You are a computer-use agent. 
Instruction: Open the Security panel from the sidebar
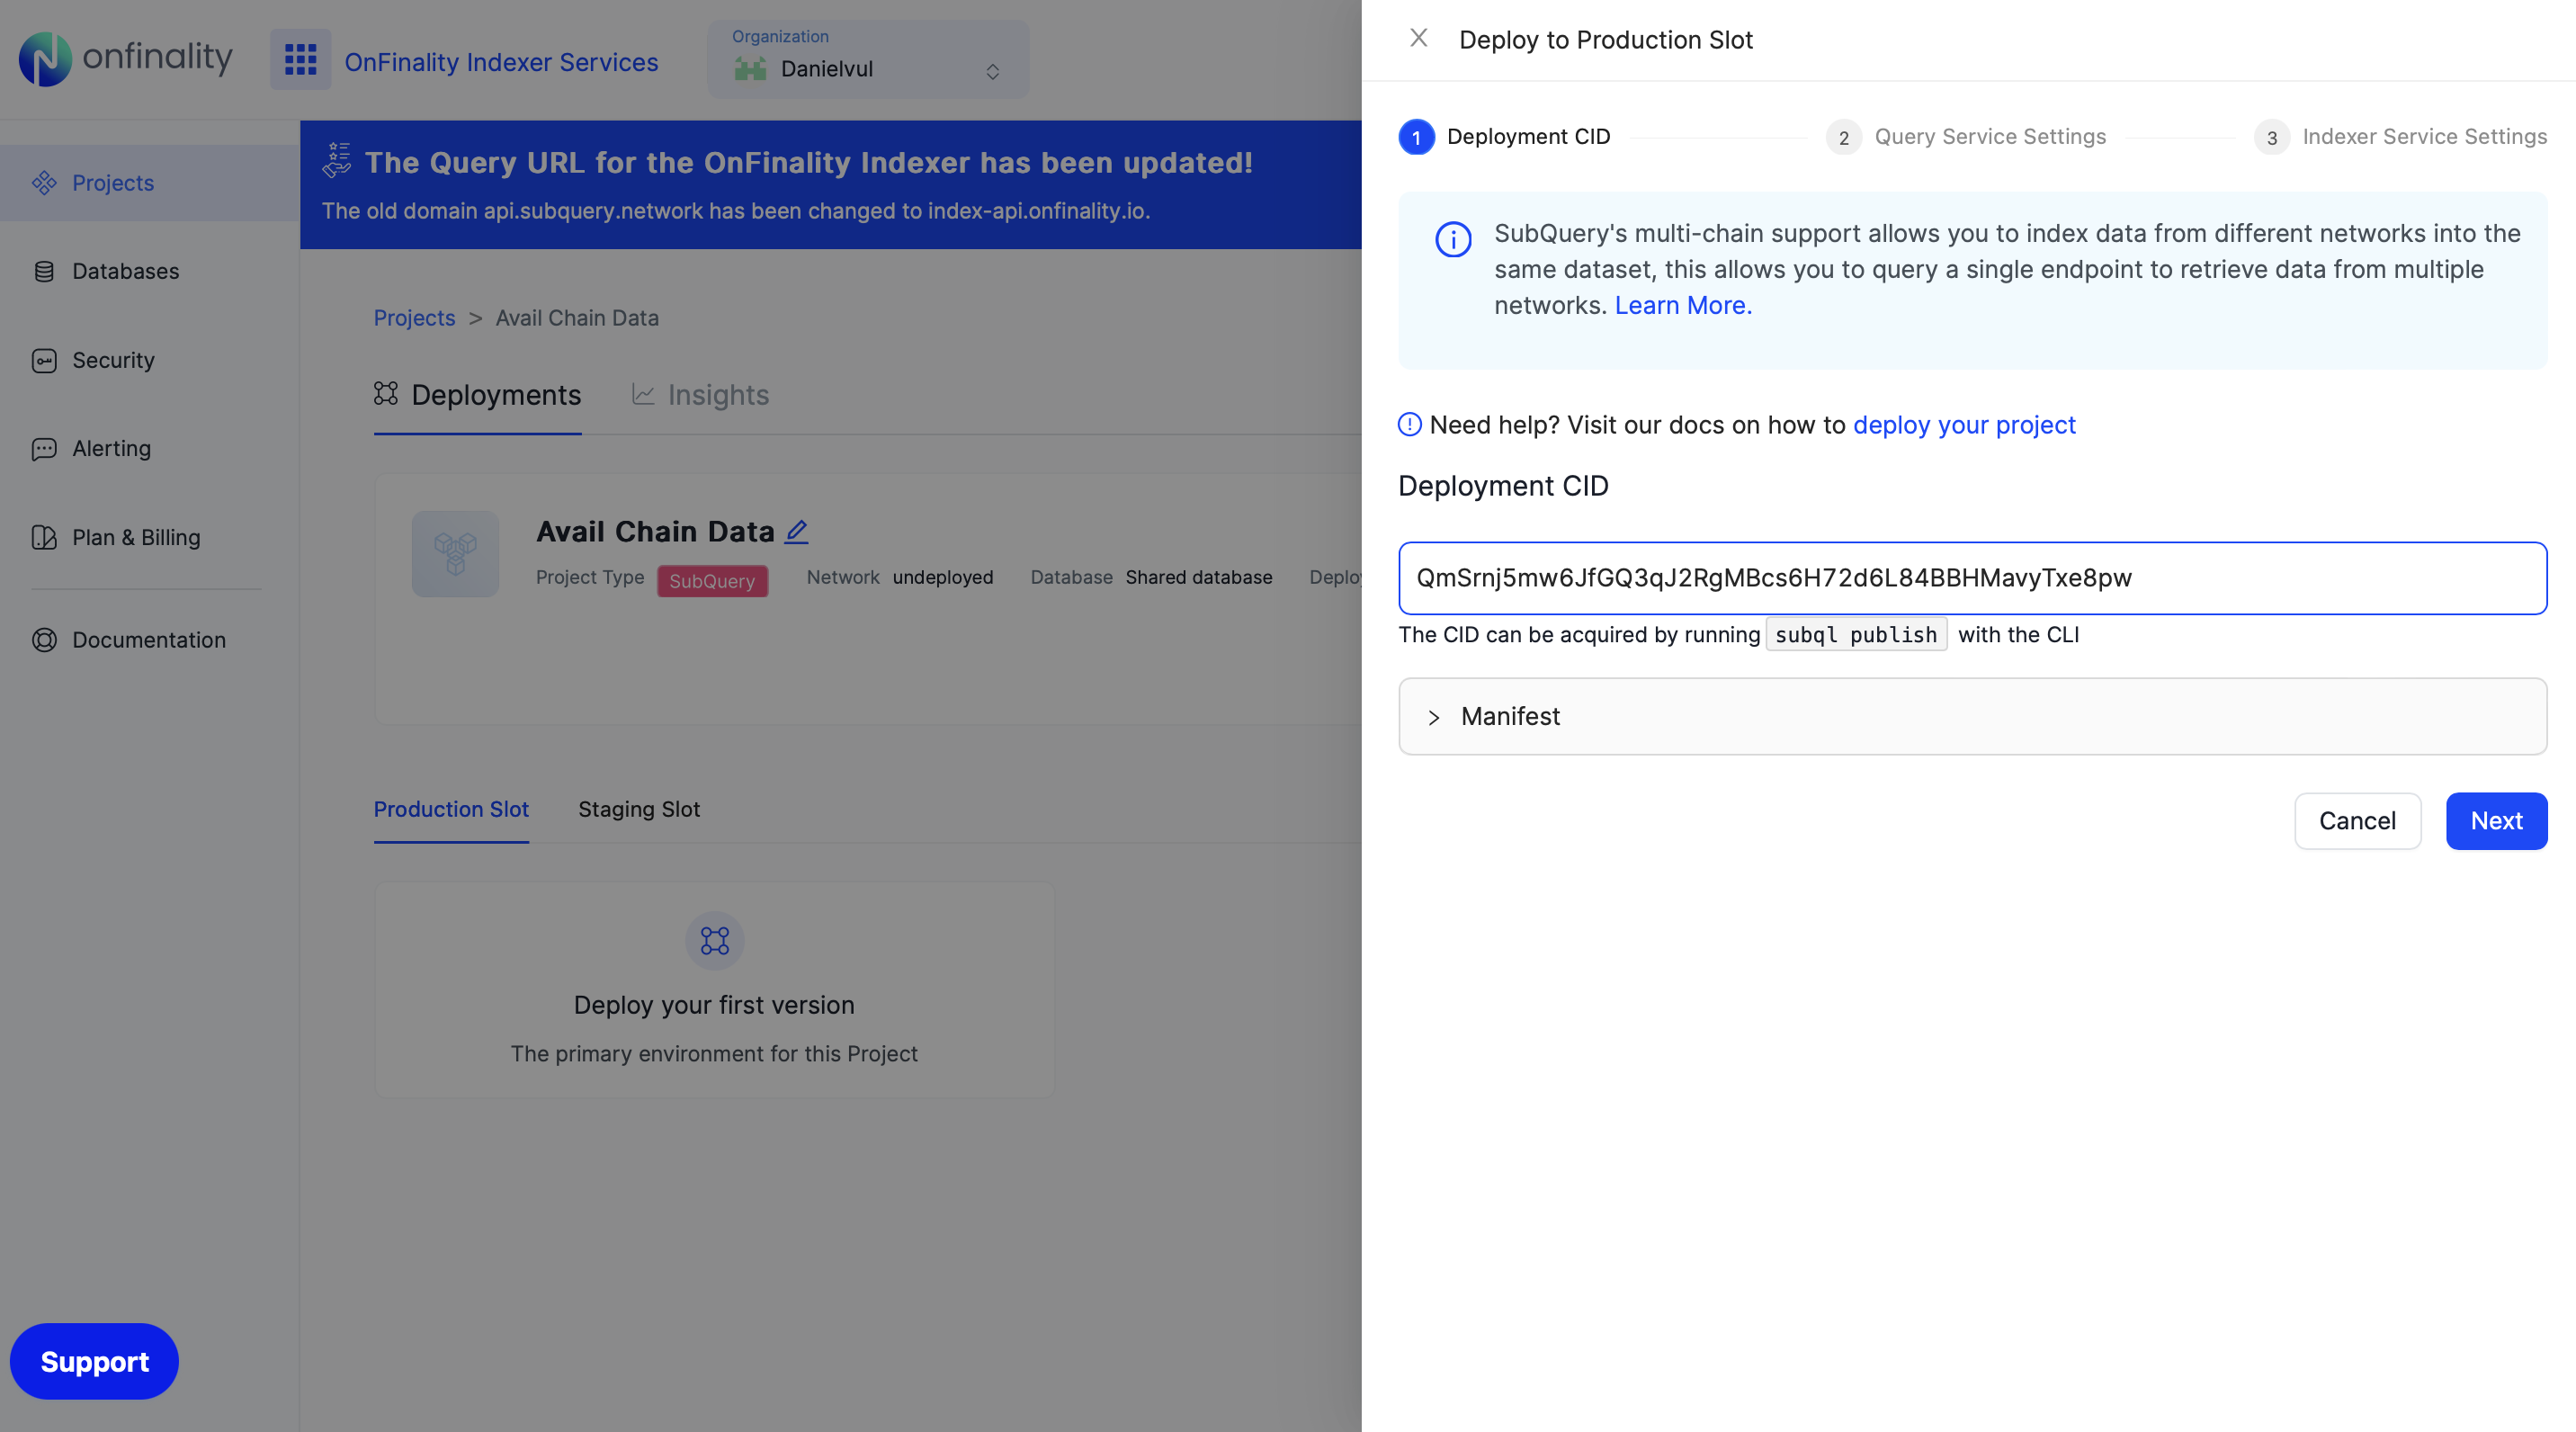(x=112, y=360)
